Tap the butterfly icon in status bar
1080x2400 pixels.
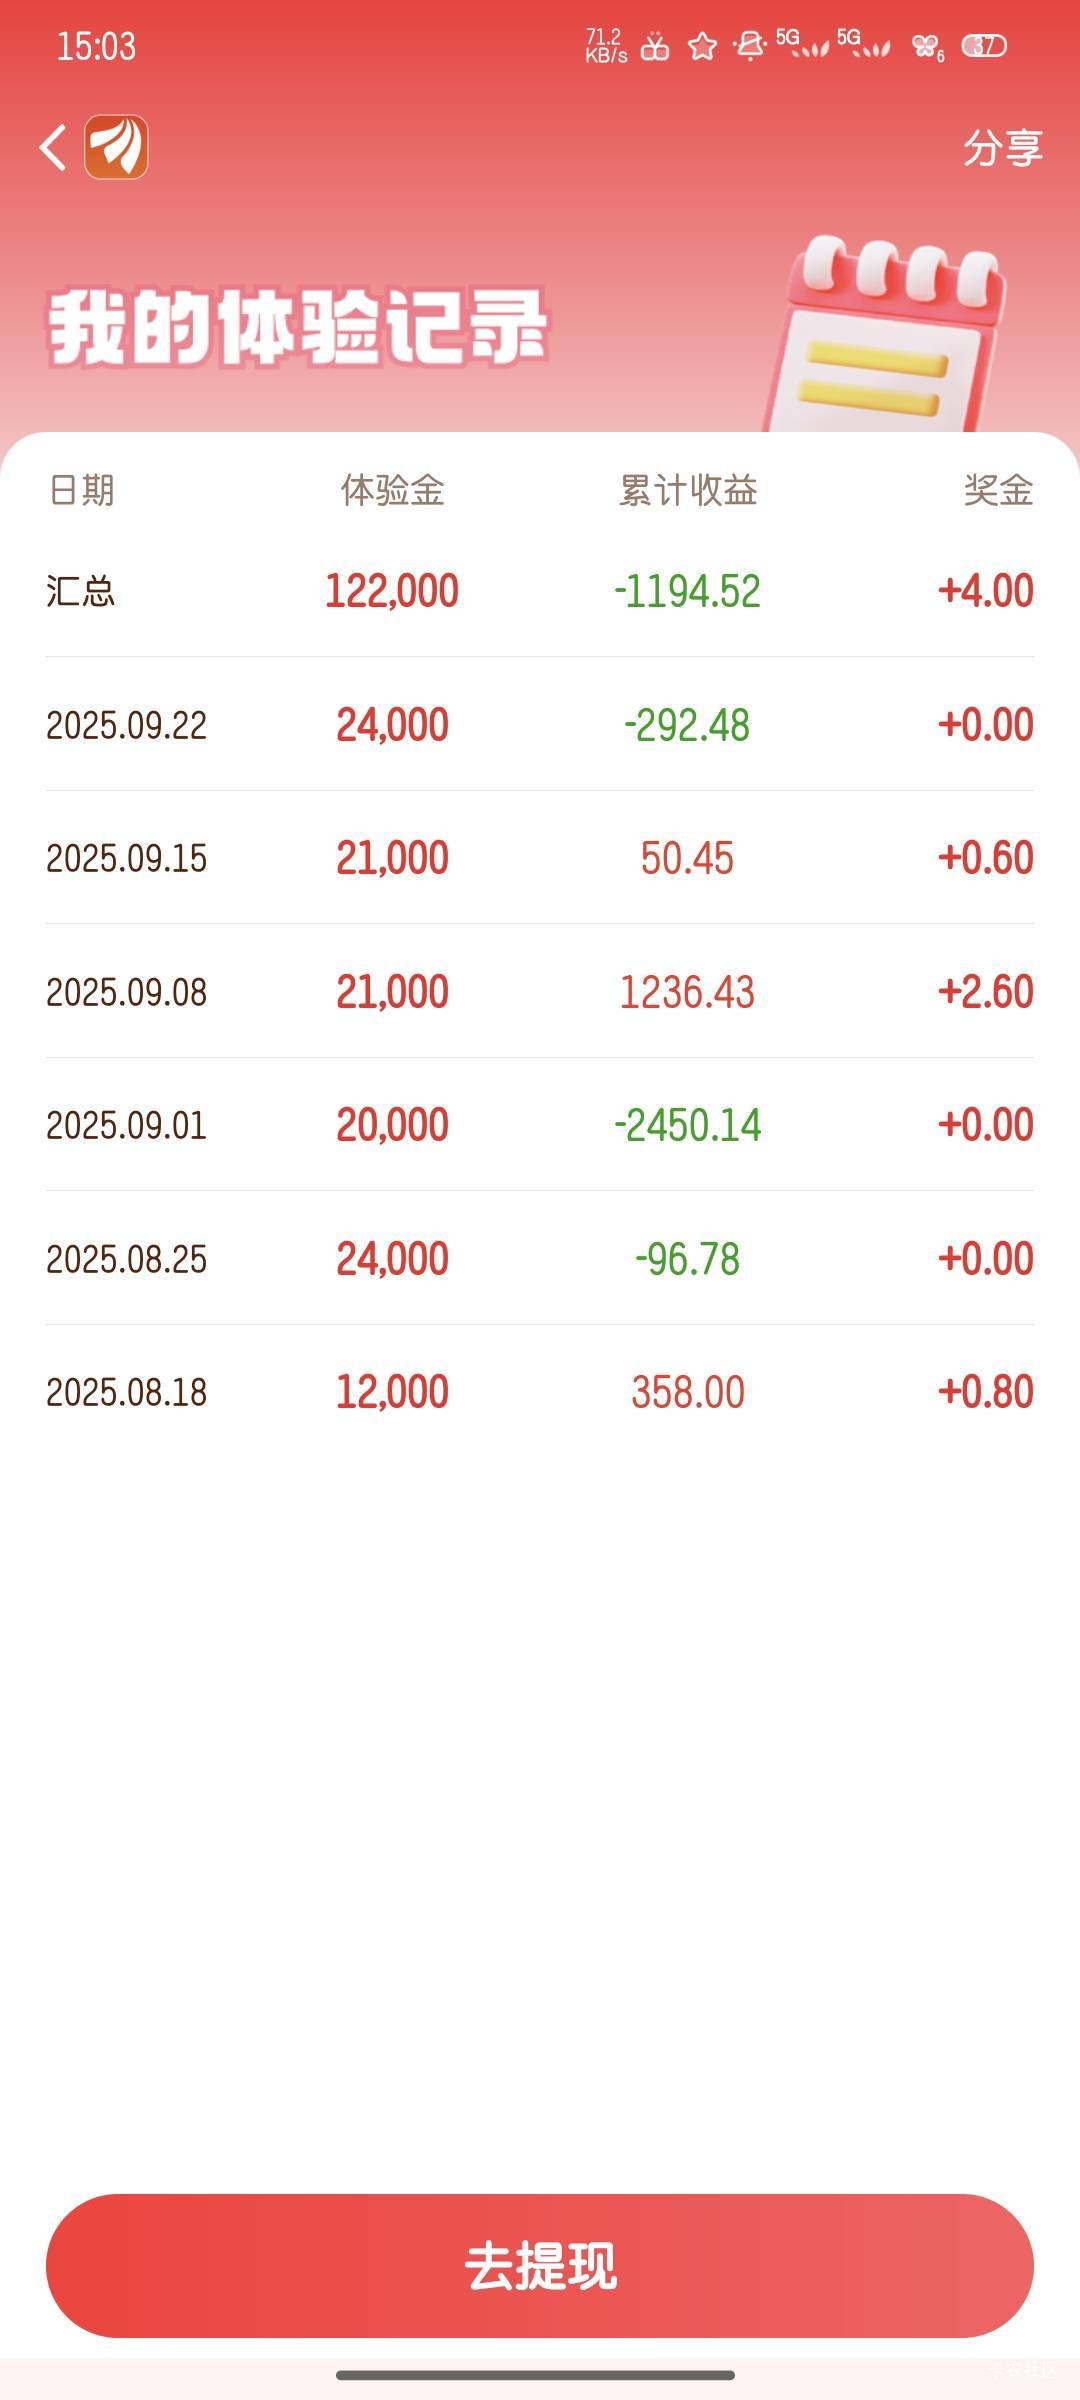(926, 46)
